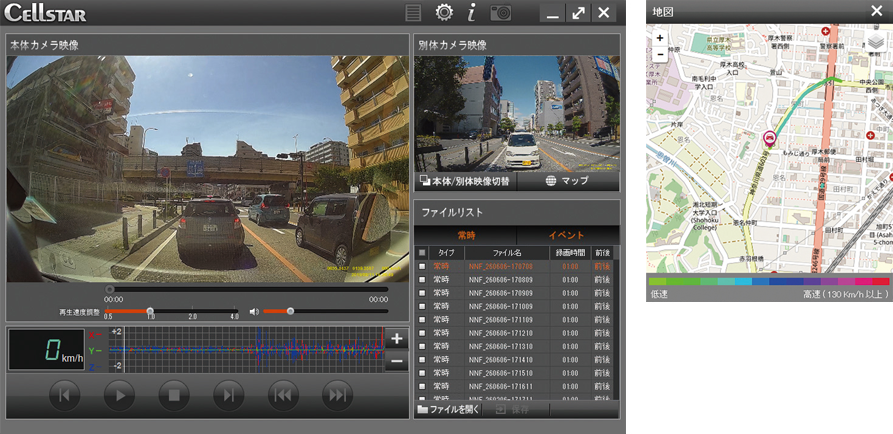This screenshot has width=893, height=434.
Task: Click the マップ button
Action: point(567,181)
